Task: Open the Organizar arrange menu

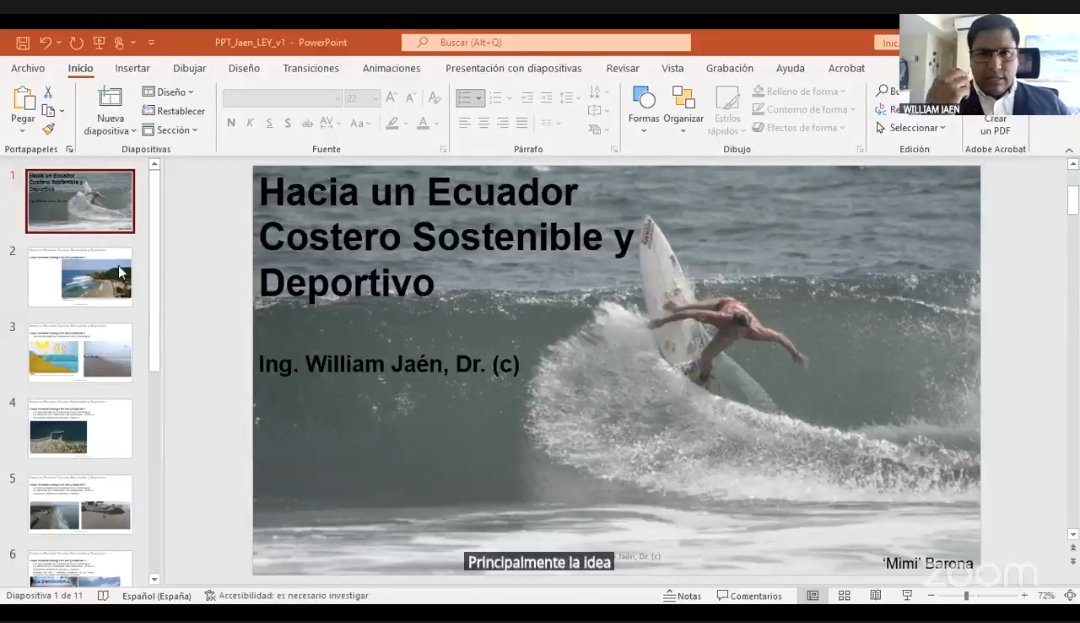Action: tap(683, 109)
